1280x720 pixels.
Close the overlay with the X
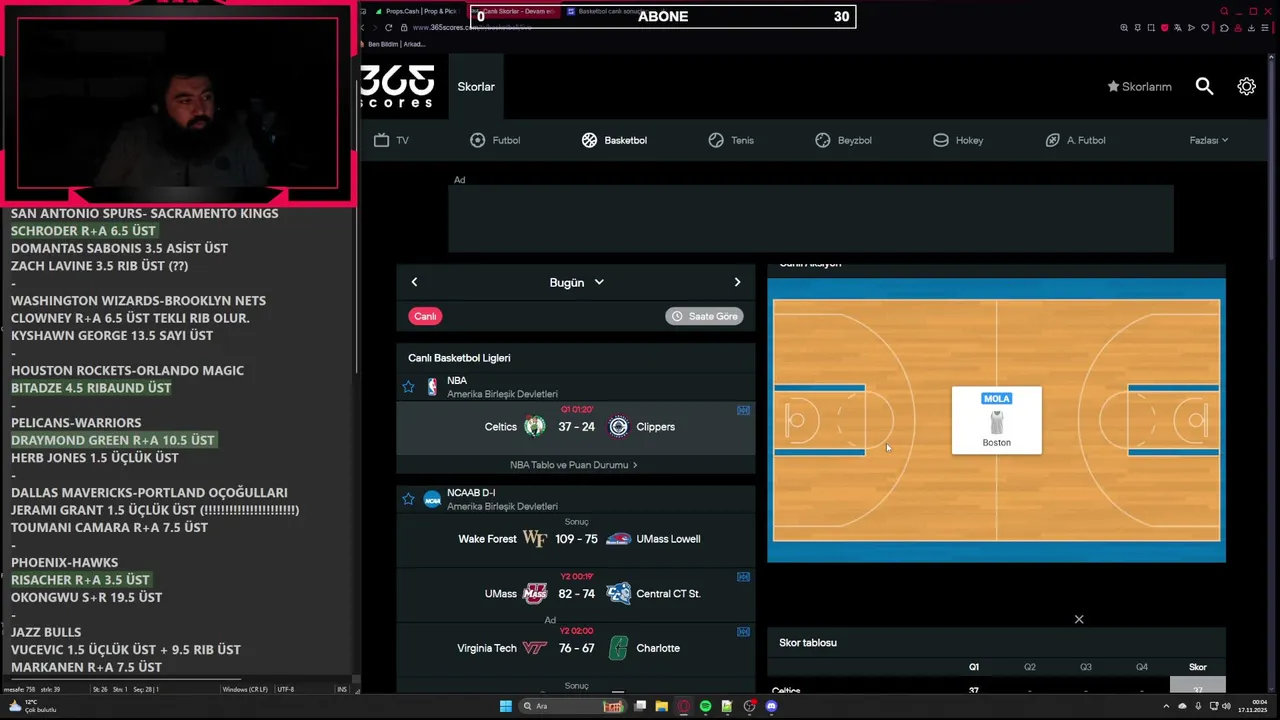coord(1079,619)
